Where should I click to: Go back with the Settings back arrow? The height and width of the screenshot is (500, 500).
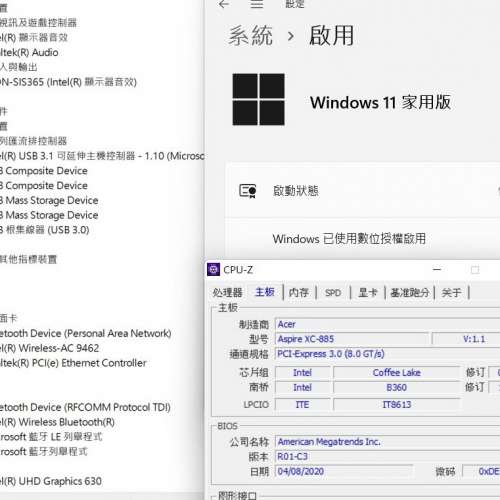(224, 4)
